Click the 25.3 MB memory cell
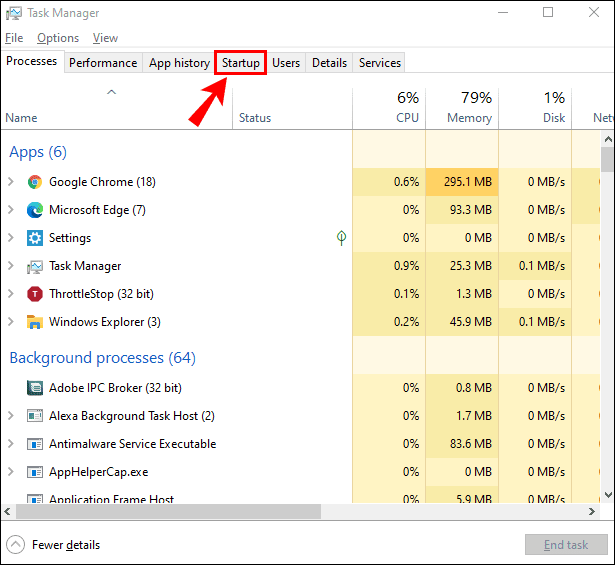The height and width of the screenshot is (565, 615). coord(462,266)
